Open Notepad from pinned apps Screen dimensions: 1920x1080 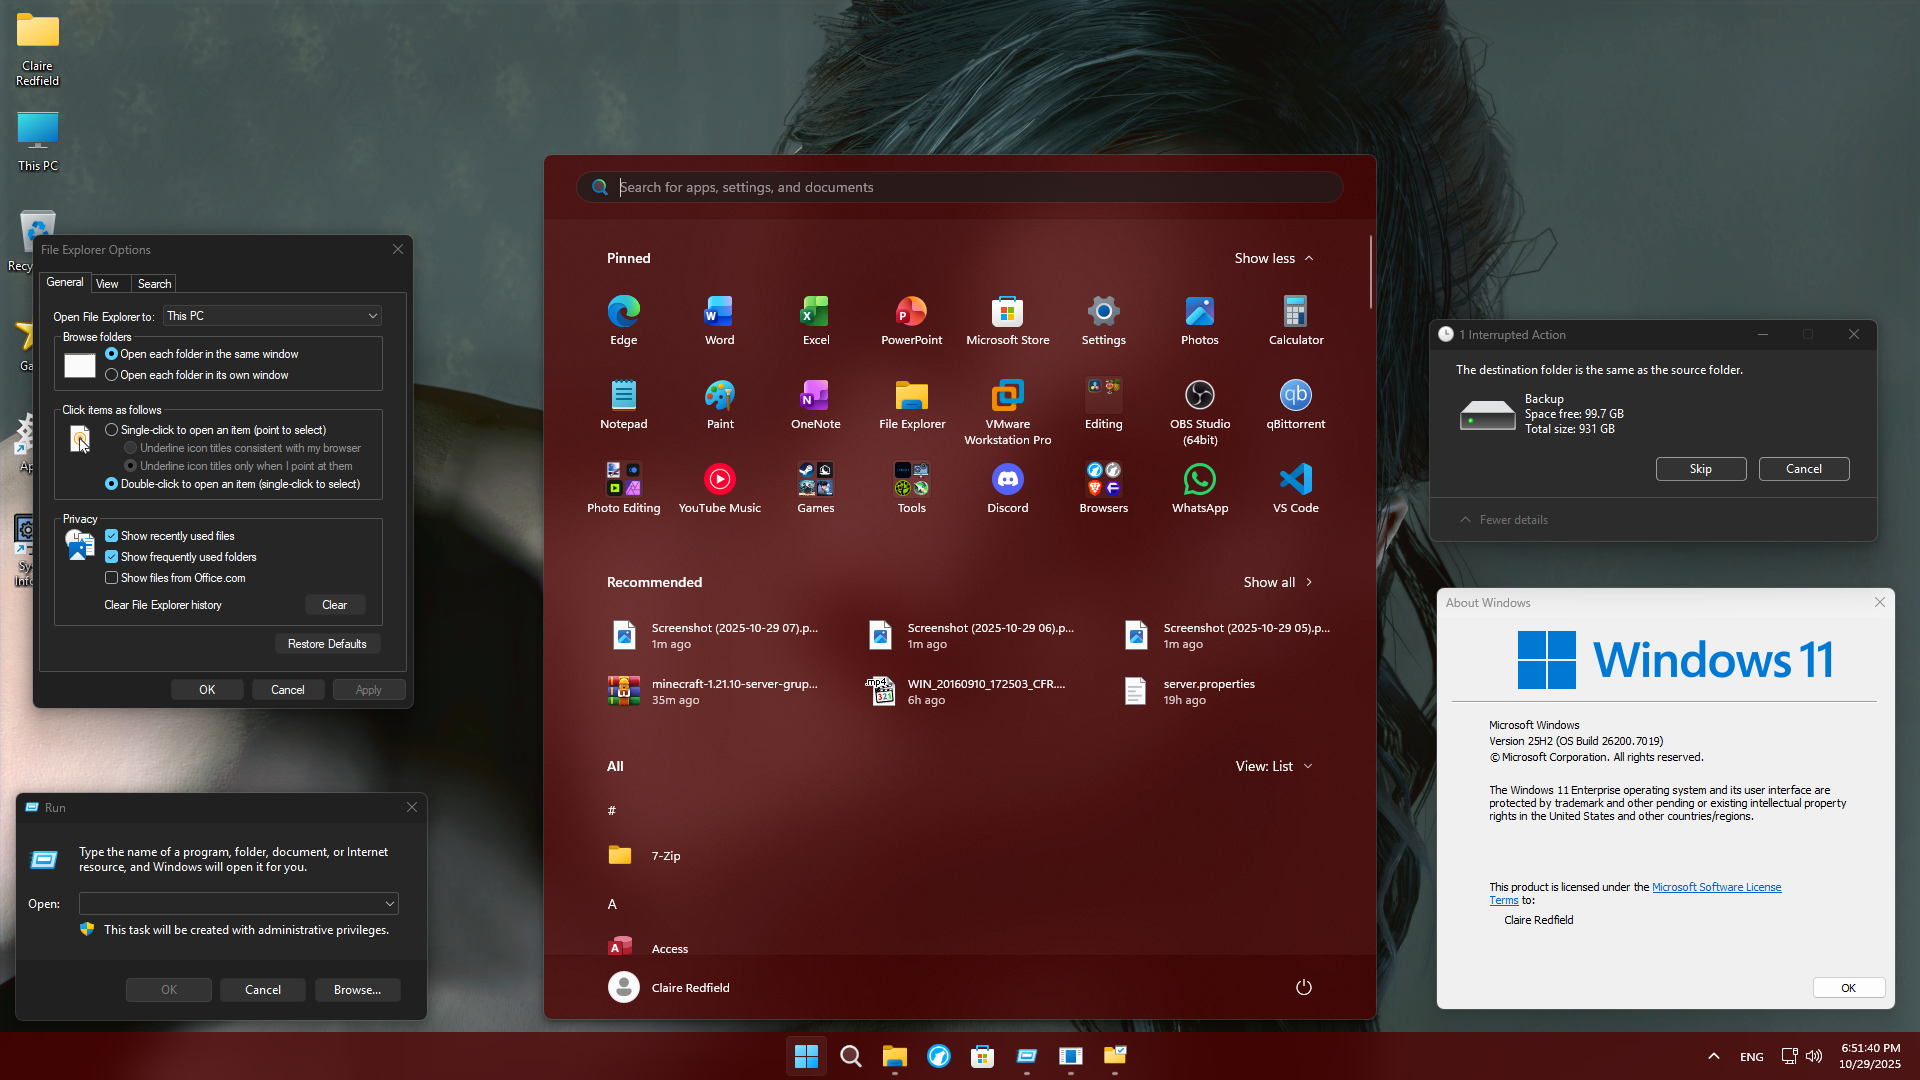click(x=623, y=405)
